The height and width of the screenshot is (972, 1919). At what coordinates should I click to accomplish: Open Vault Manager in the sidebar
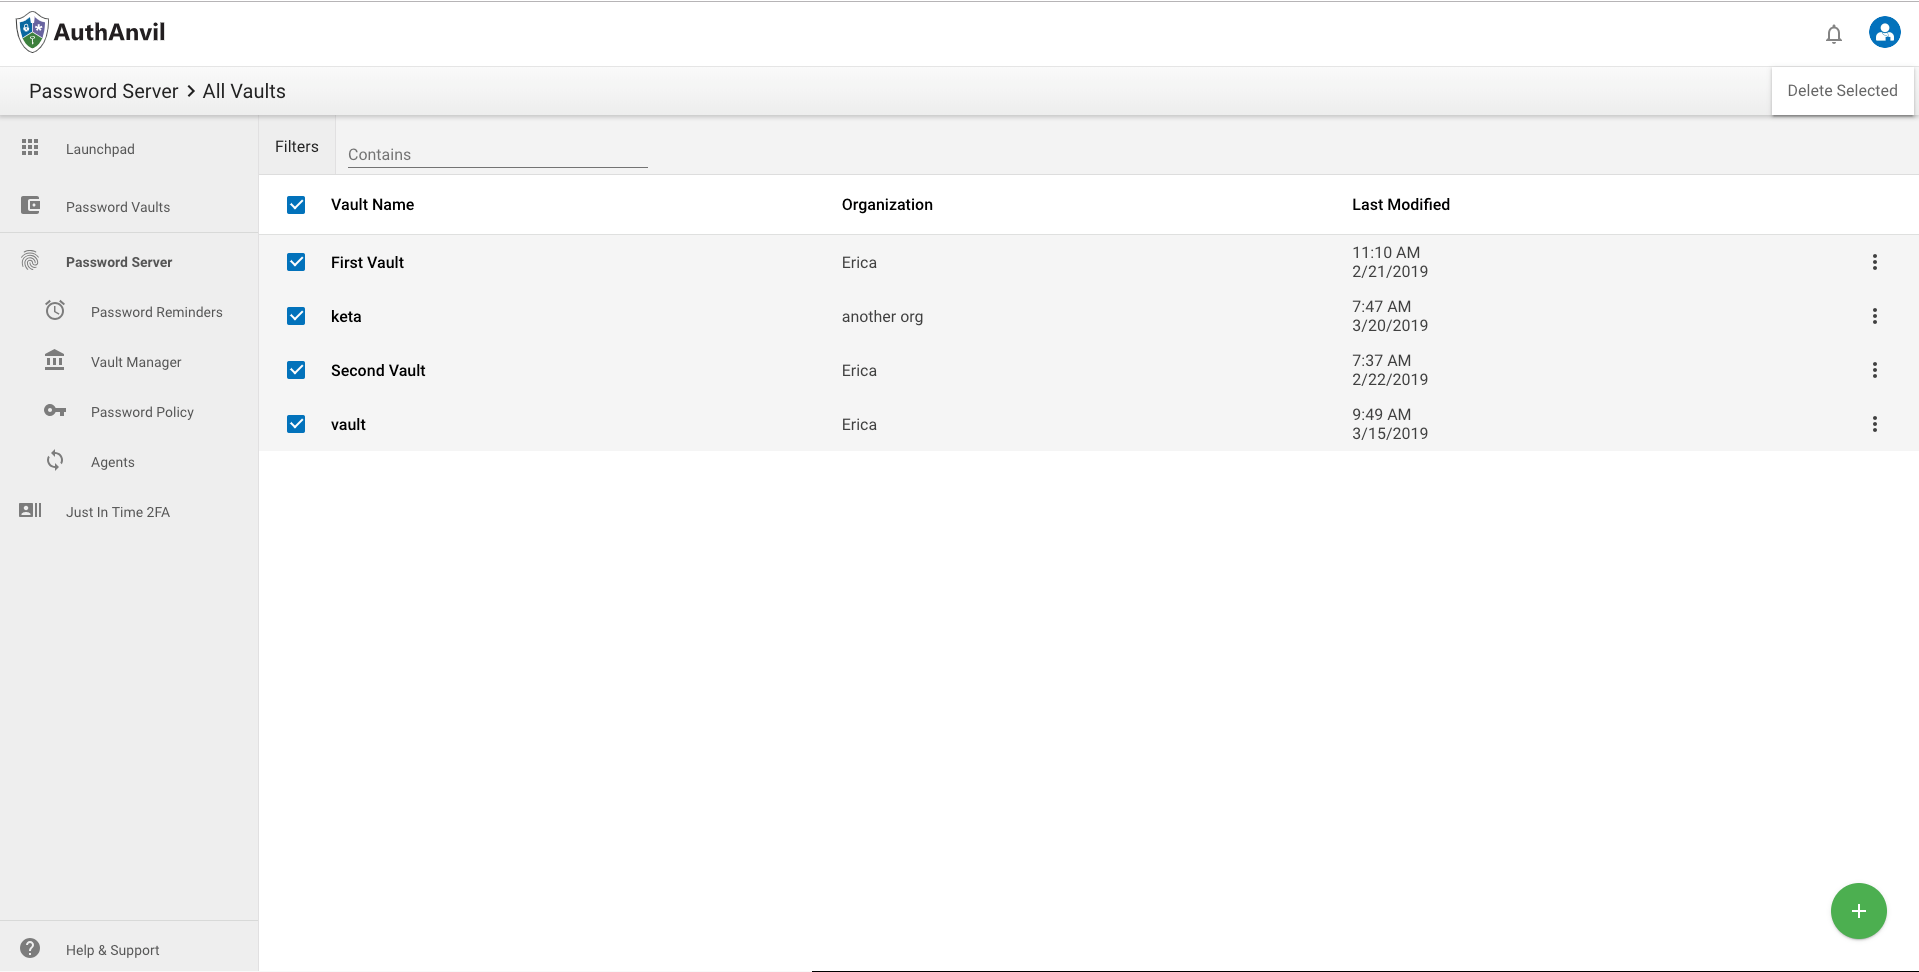click(x=136, y=362)
